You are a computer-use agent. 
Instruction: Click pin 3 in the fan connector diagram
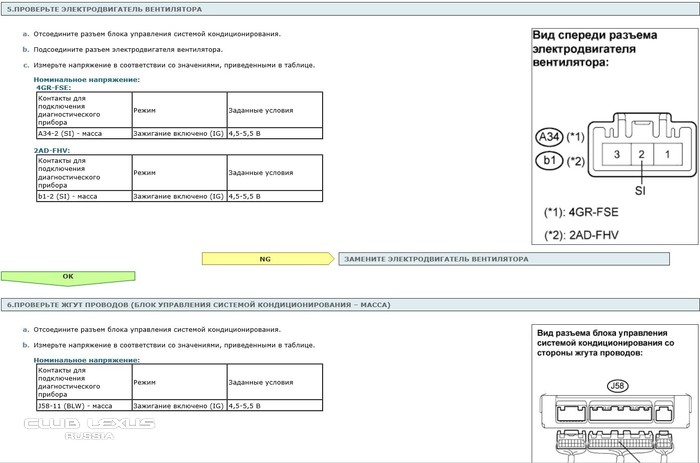(617, 154)
